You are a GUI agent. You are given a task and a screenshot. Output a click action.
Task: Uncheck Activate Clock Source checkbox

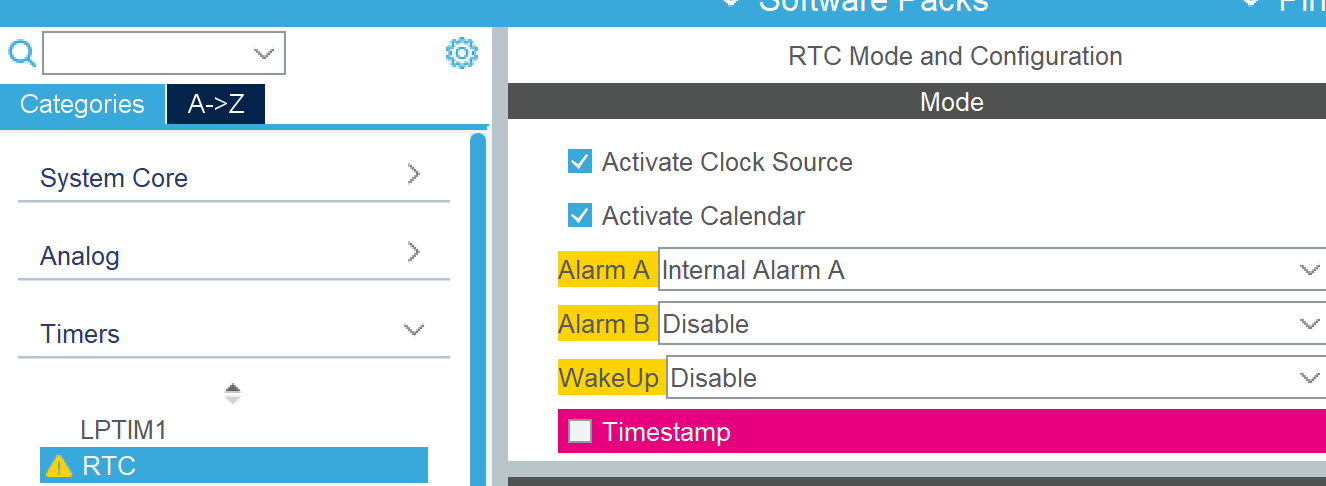[580, 162]
